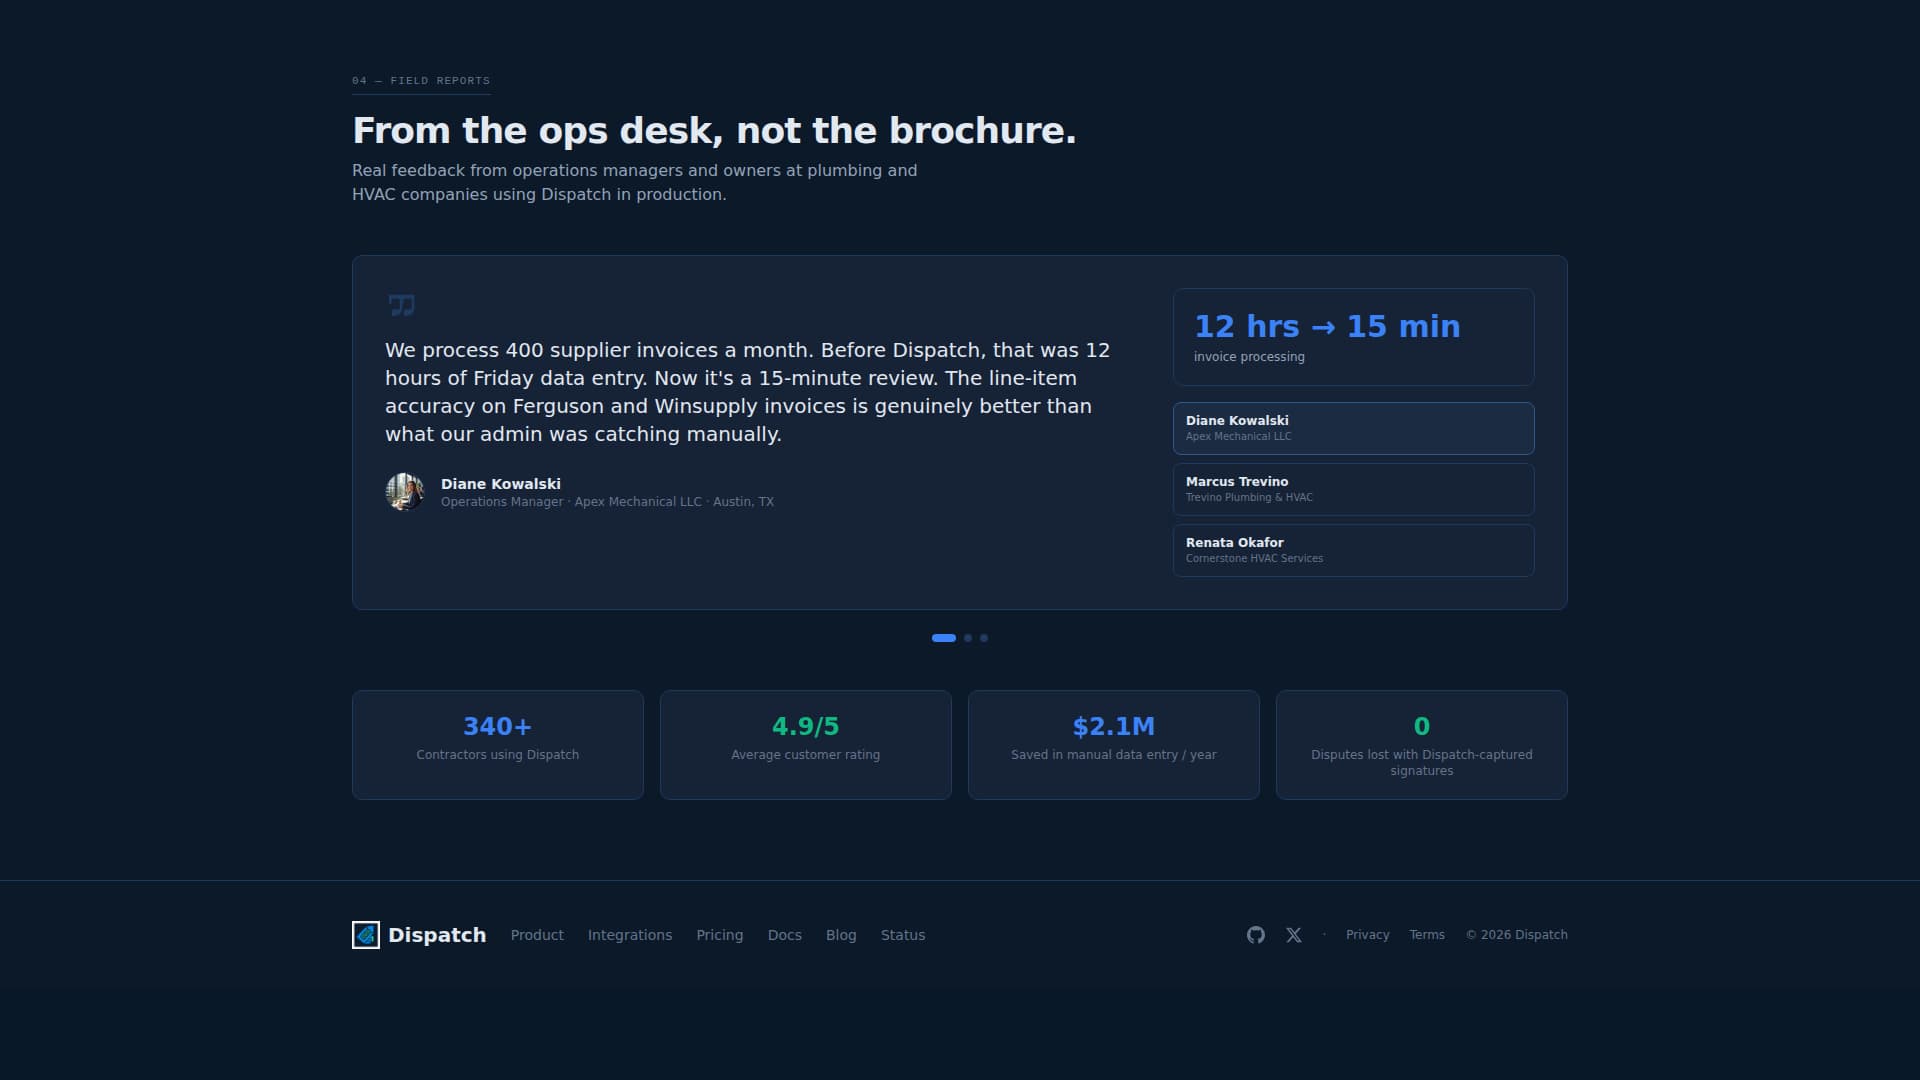Click Diane Kowalski's avatar photo

405,492
